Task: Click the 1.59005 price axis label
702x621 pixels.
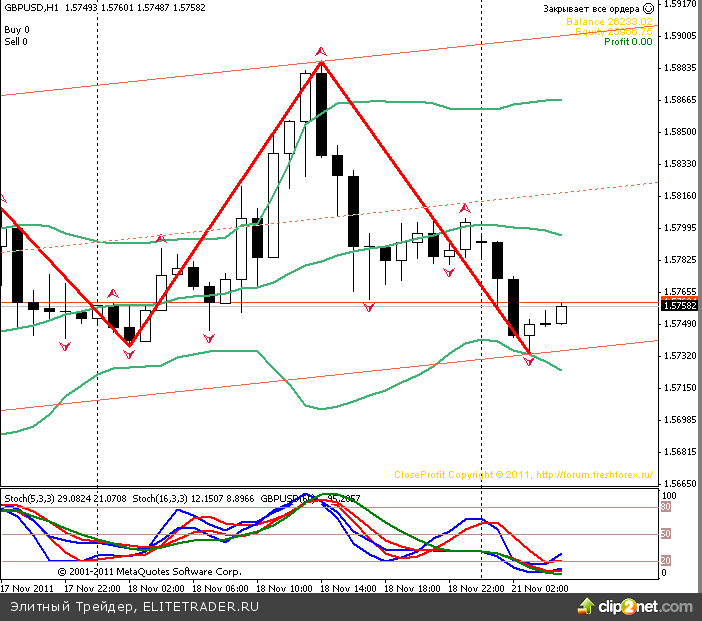Action: 680,36
